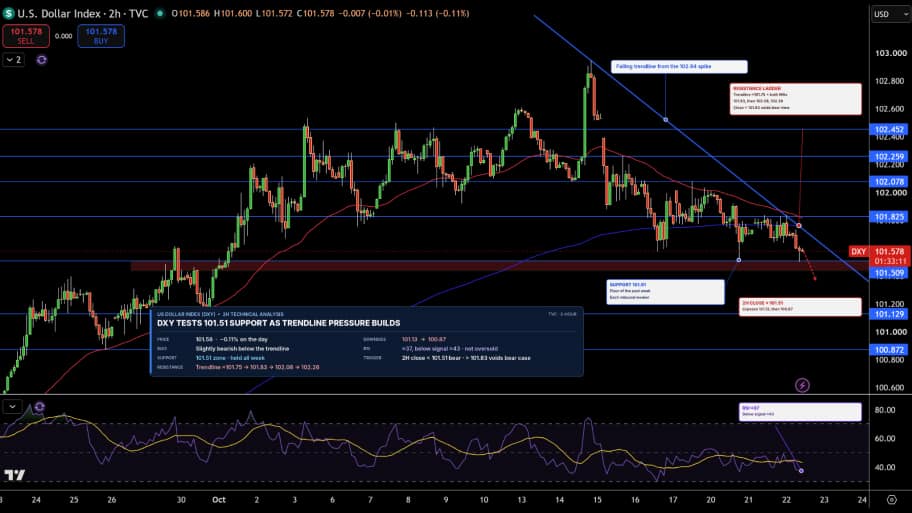This screenshot has height=513, width=912.
Task: Click the low value L101.572
Action: coord(274,13)
